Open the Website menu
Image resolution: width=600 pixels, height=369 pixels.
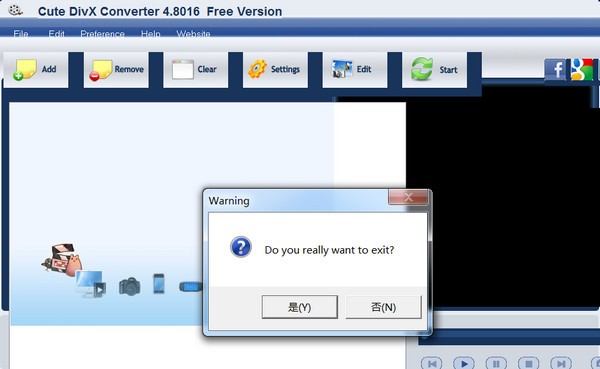193,34
